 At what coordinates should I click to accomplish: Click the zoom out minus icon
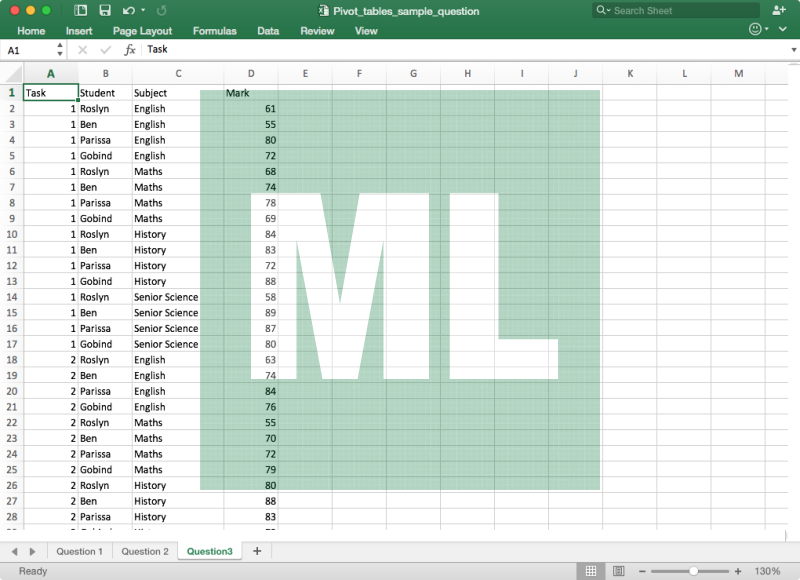coord(642,571)
